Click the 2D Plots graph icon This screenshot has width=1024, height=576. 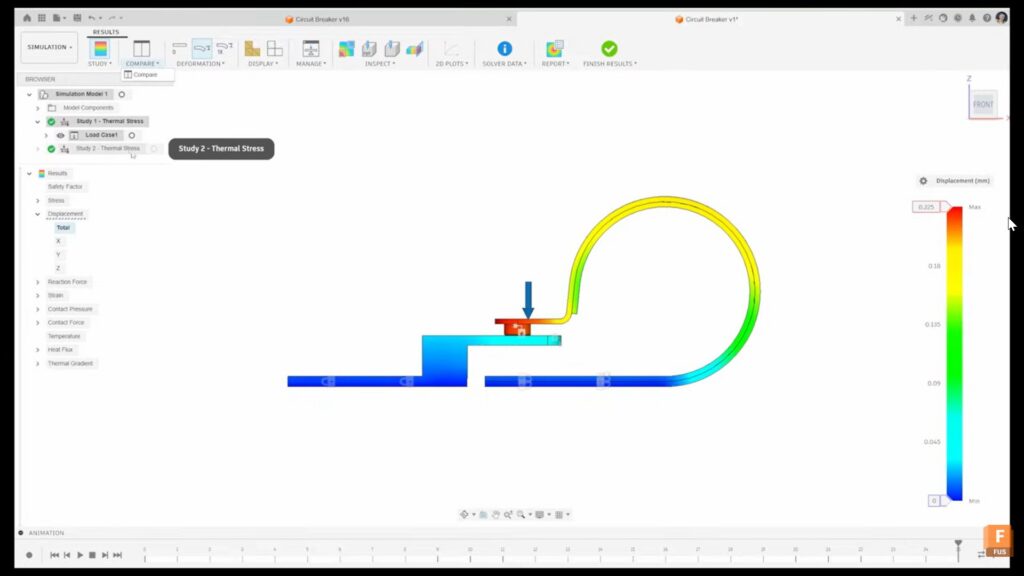tap(451, 49)
